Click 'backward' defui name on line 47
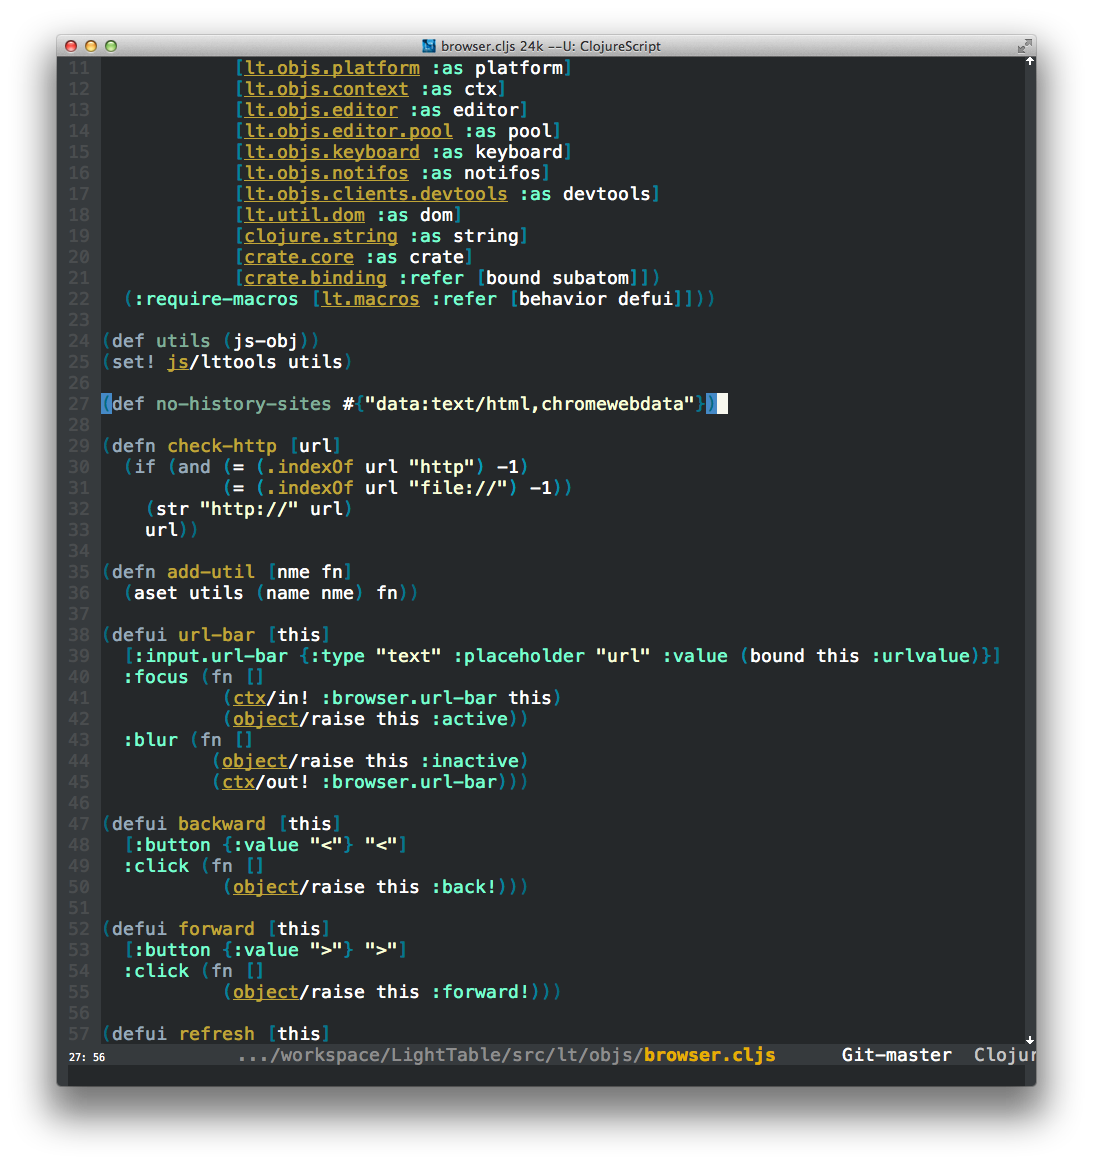The width and height of the screenshot is (1093, 1165). pyautogui.click(x=221, y=824)
